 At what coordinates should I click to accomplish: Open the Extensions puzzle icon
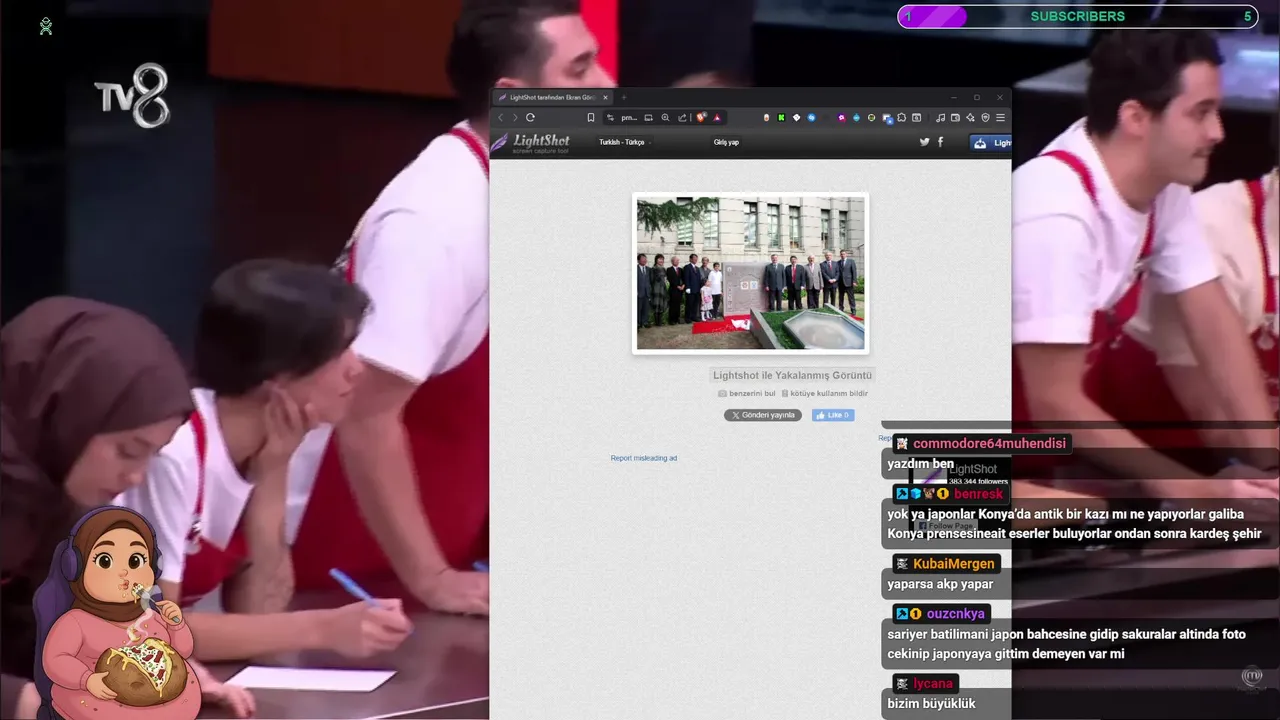(x=901, y=117)
